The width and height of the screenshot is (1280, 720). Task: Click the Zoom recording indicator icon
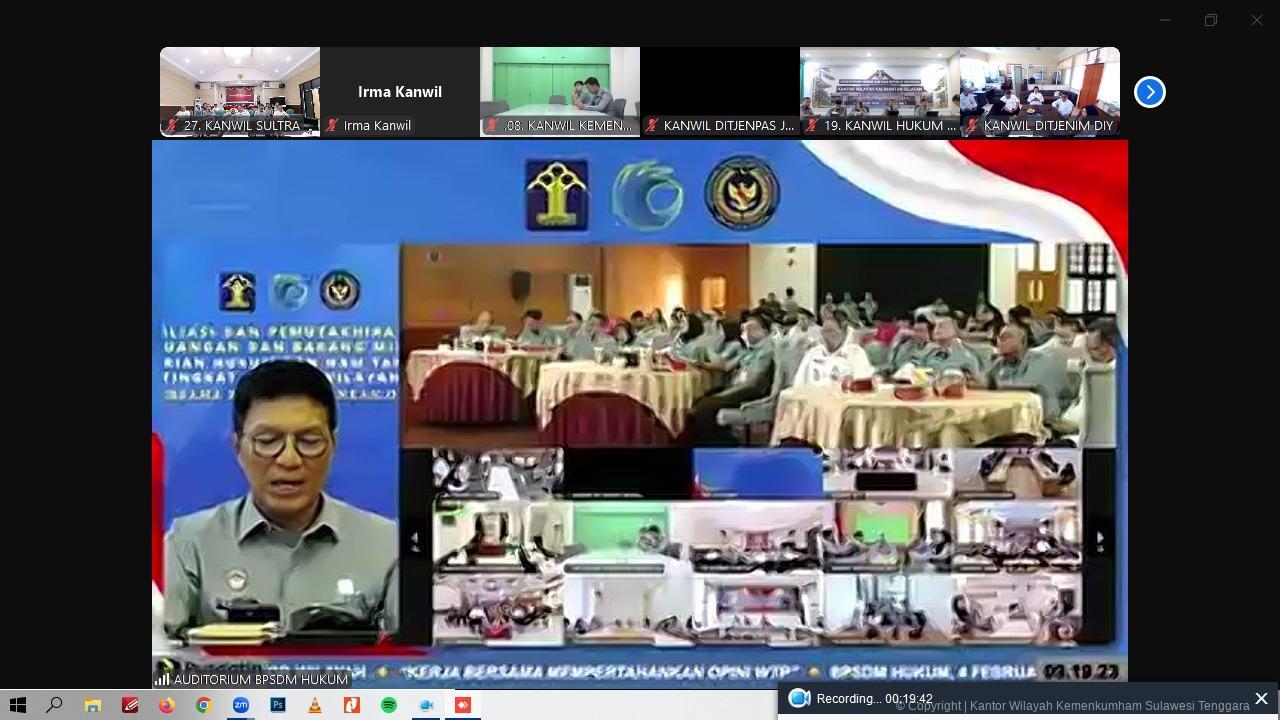click(x=799, y=699)
